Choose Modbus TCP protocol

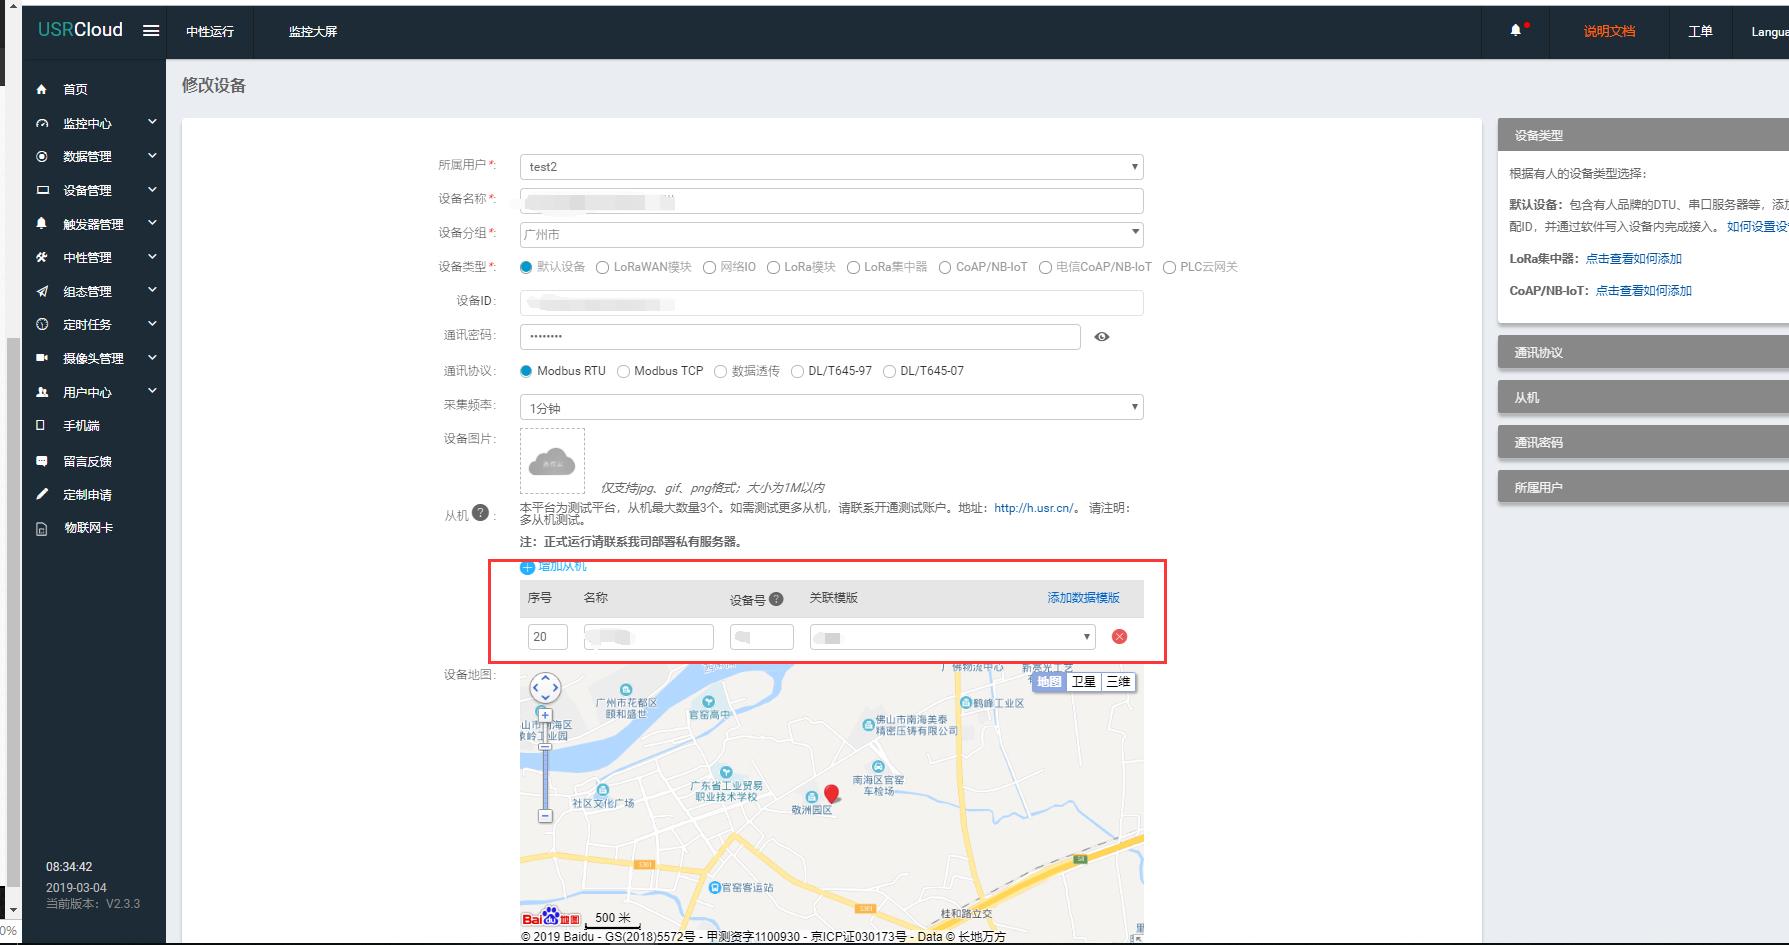click(623, 371)
